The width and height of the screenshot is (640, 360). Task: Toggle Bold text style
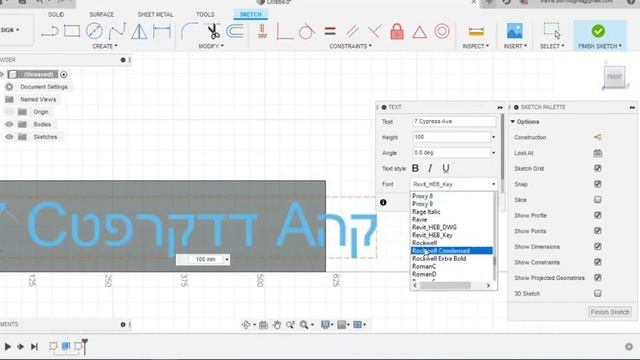pyautogui.click(x=416, y=168)
